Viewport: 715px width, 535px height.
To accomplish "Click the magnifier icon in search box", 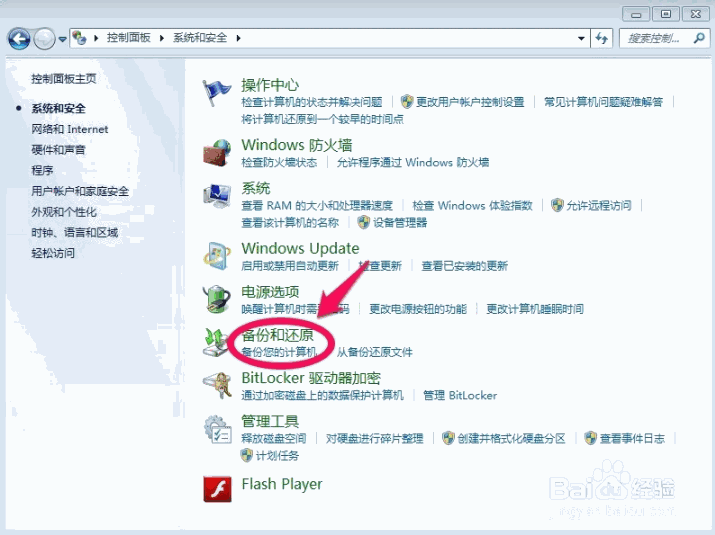I will coord(698,38).
